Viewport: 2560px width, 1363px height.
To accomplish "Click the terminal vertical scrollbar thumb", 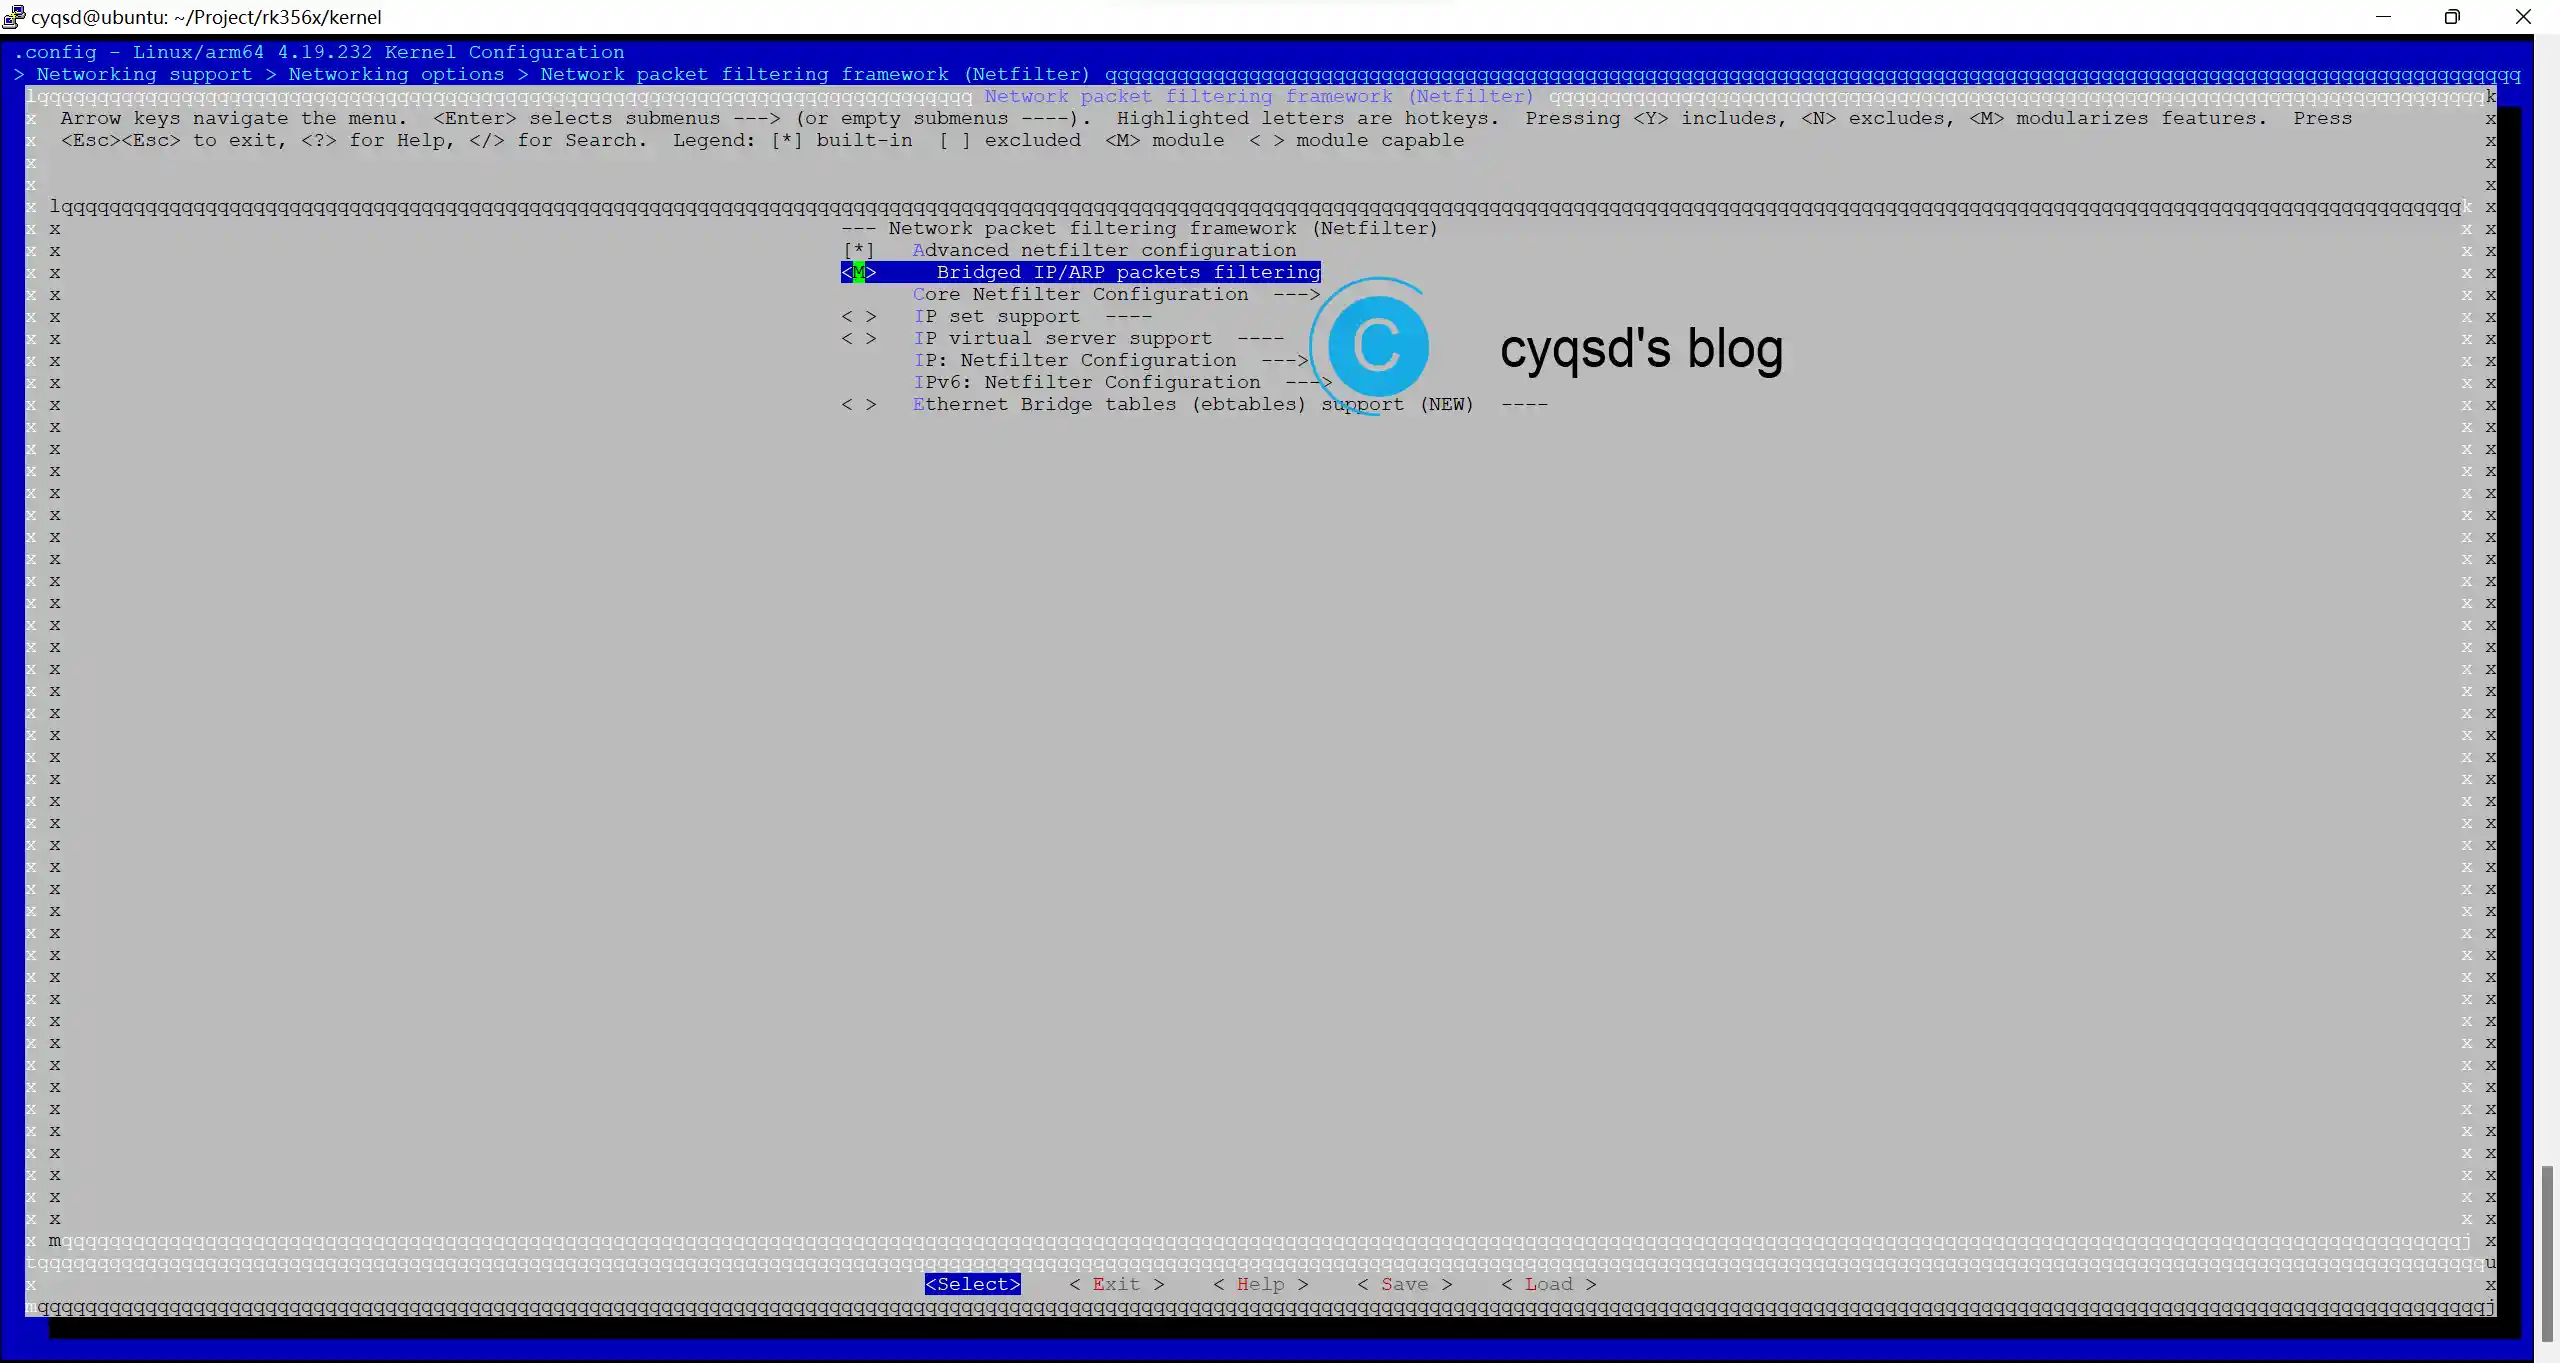I will point(2549,1253).
